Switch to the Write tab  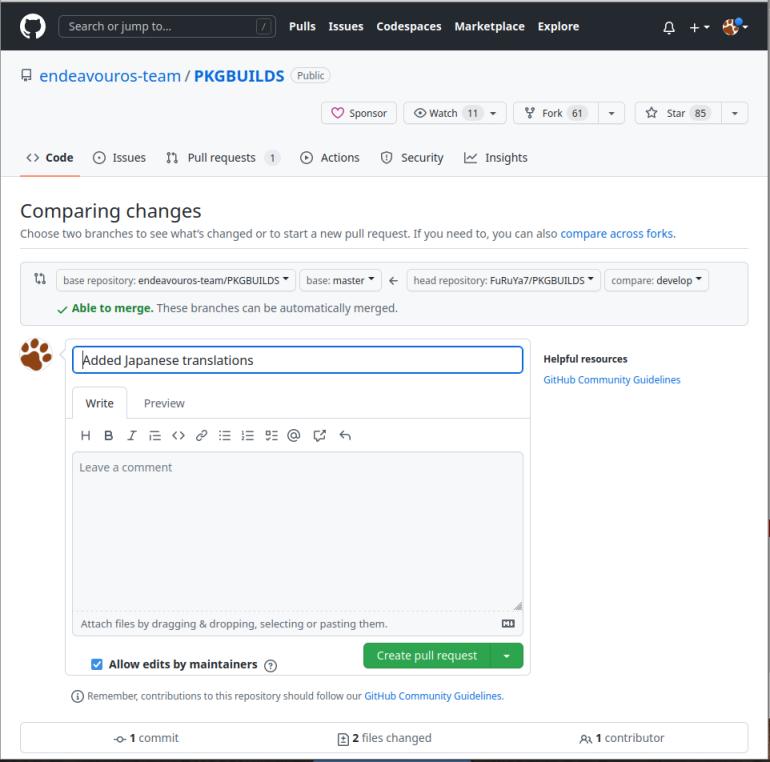click(x=99, y=403)
